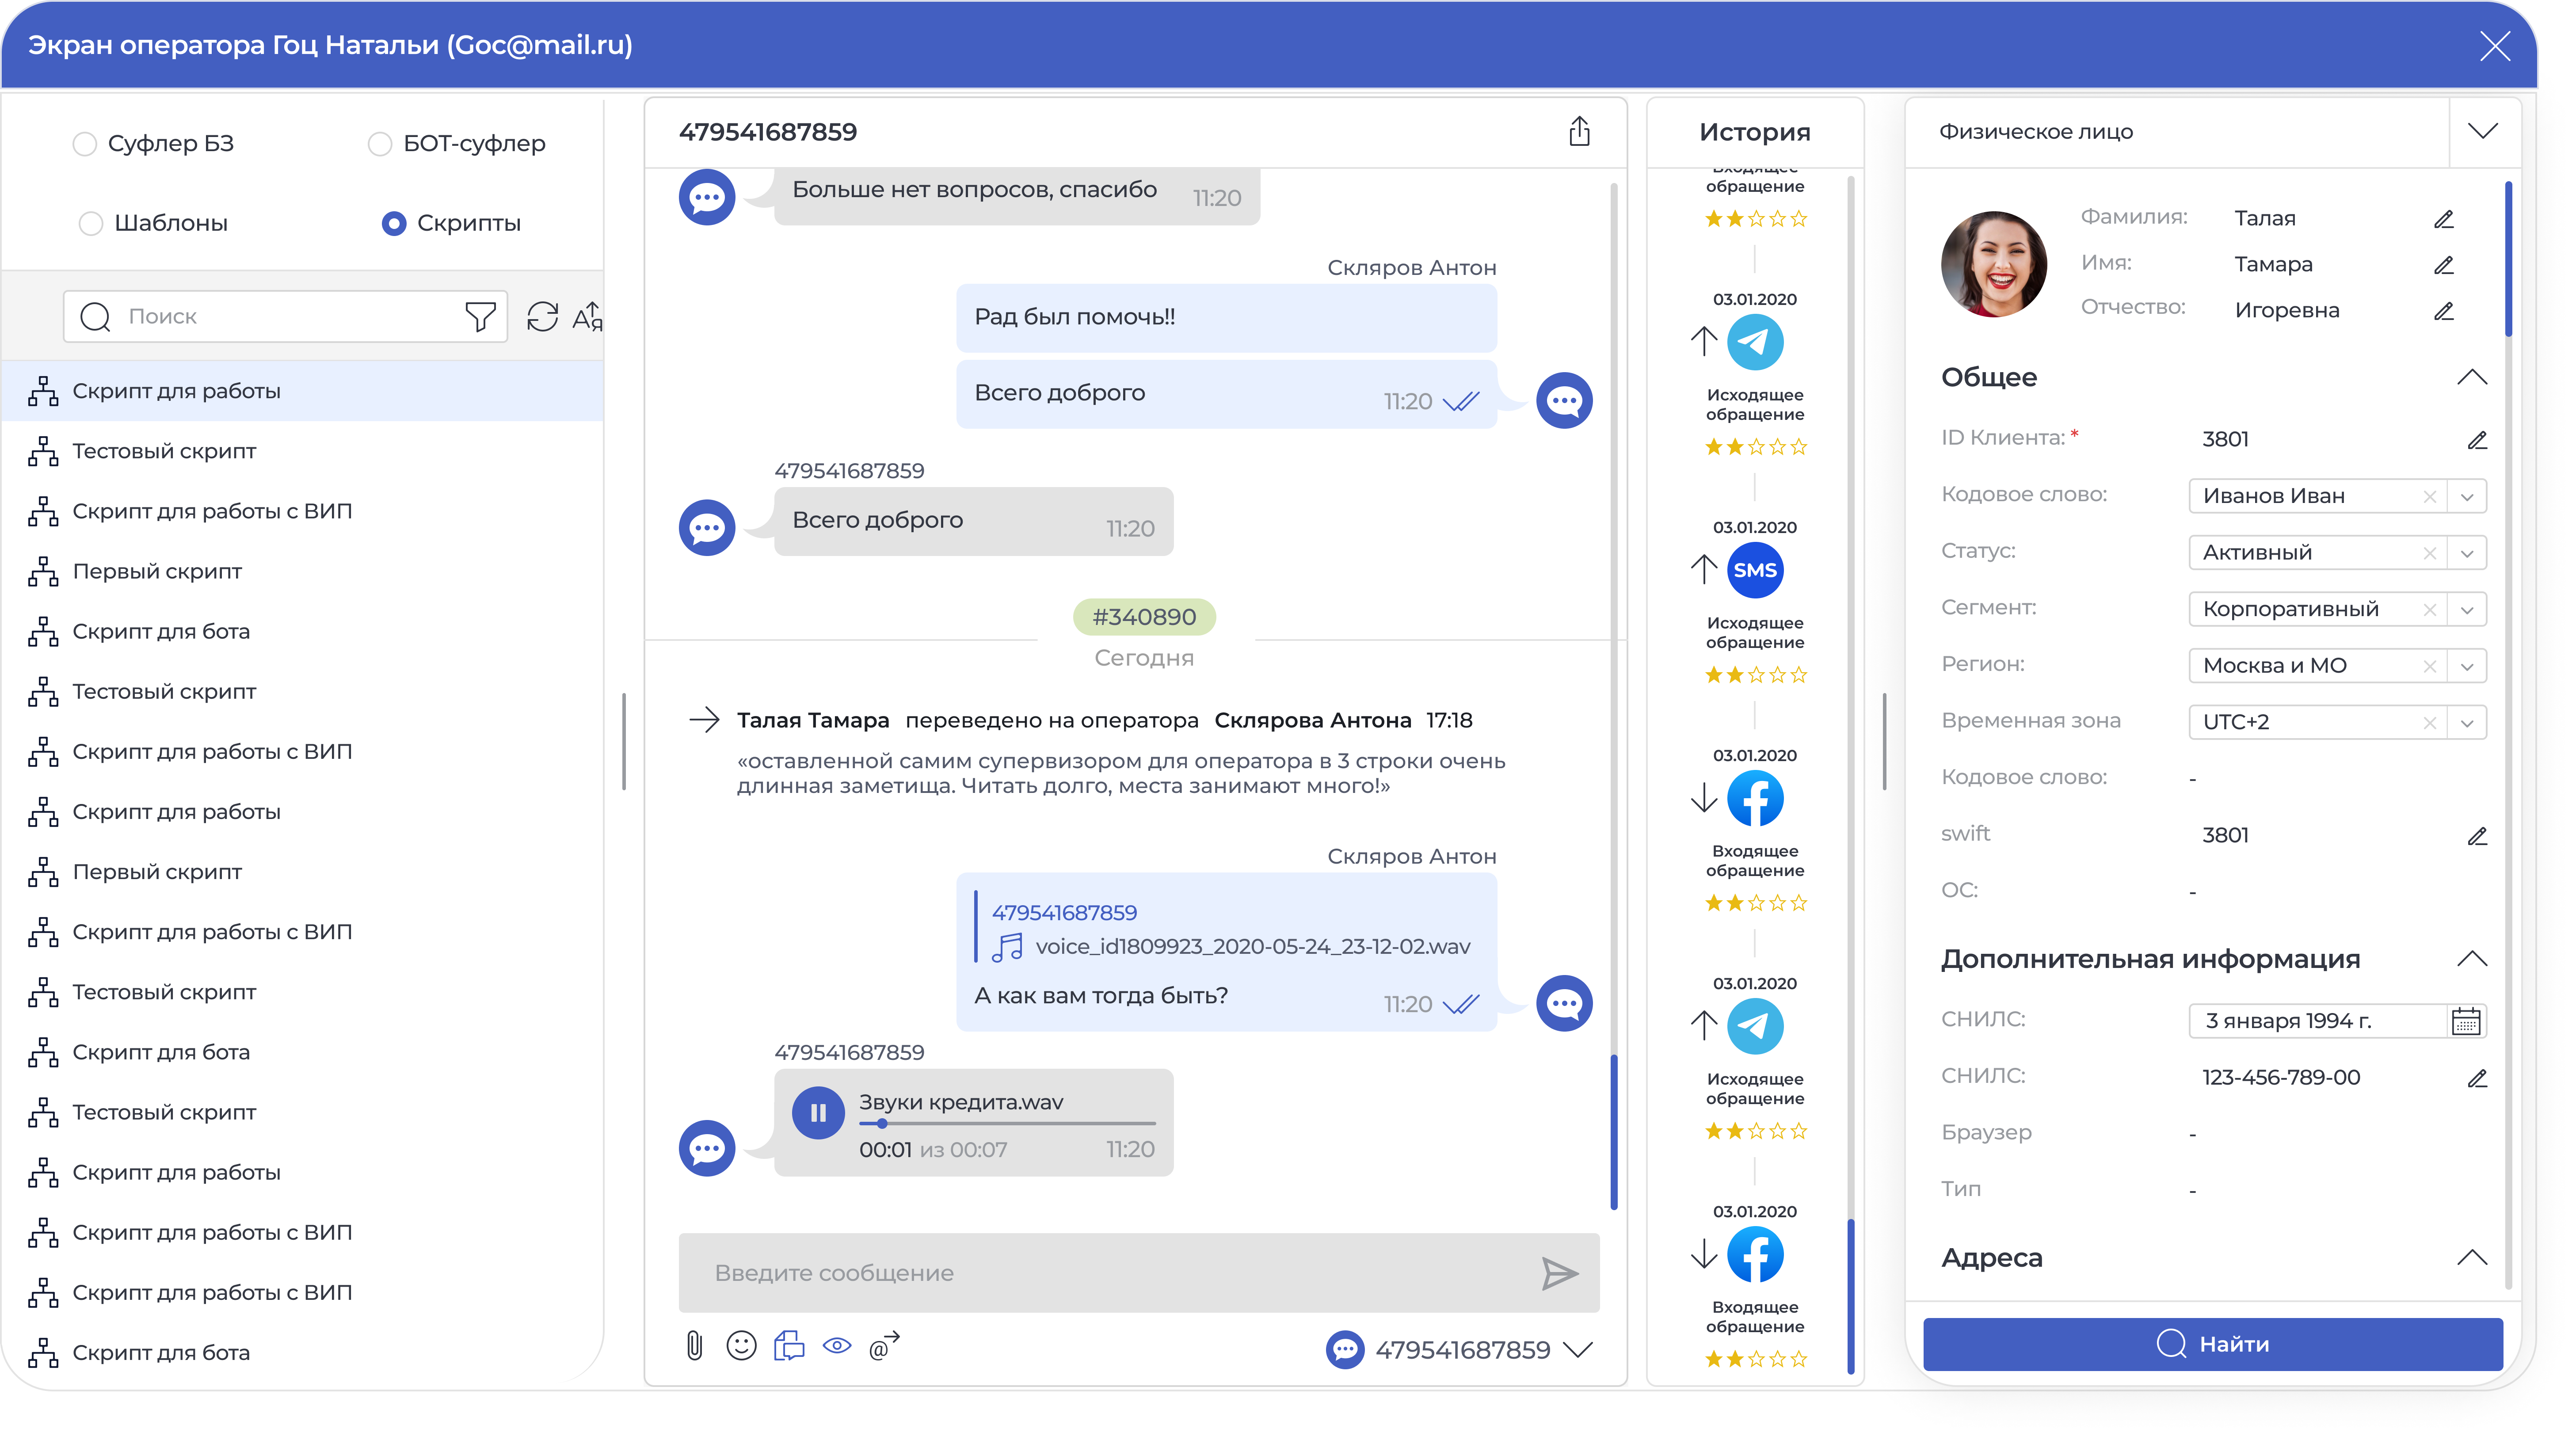
Task: Open the channel selector 479541687859 dropdown
Action: [x=1578, y=1349]
